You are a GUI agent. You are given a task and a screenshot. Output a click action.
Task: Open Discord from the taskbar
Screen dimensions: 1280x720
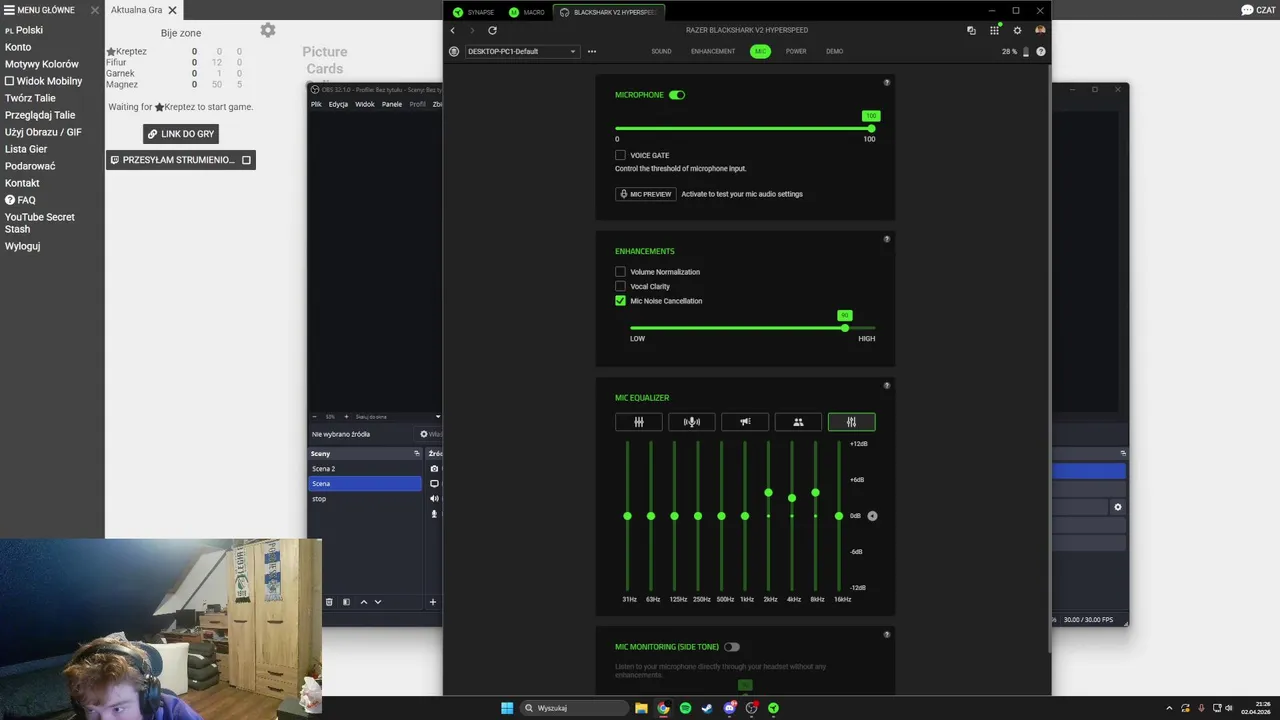pyautogui.click(x=730, y=708)
